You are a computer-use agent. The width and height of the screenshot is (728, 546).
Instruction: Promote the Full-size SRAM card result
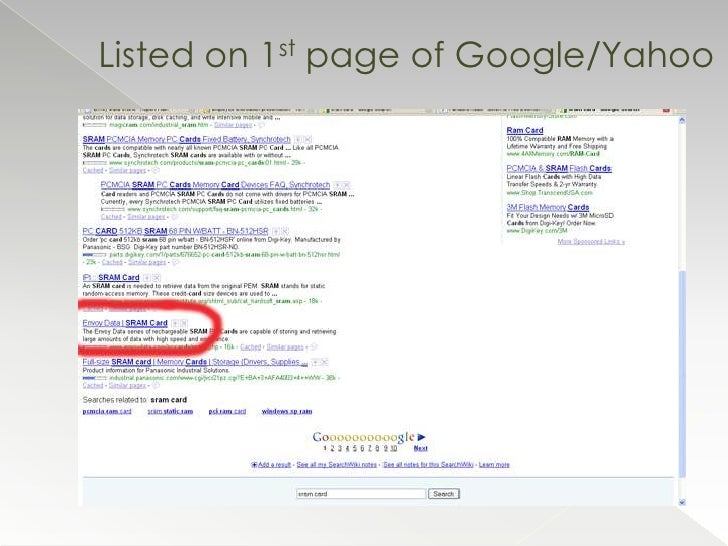(315, 362)
